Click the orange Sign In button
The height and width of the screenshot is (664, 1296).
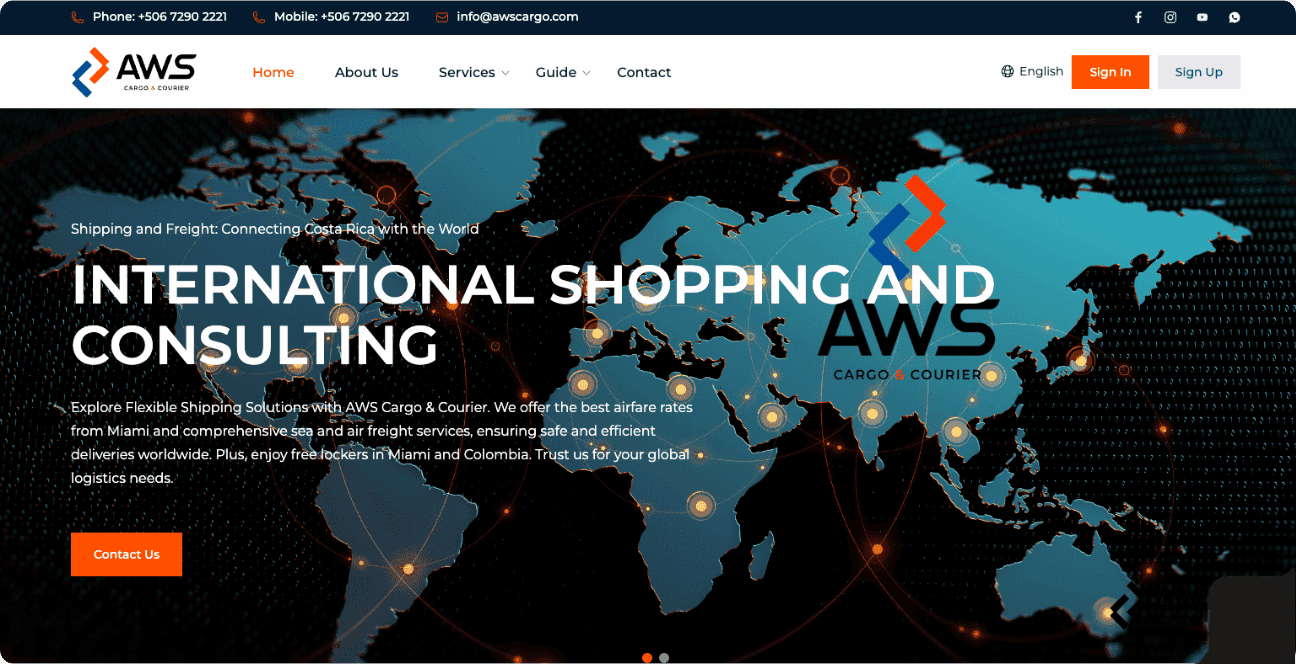click(x=1110, y=72)
